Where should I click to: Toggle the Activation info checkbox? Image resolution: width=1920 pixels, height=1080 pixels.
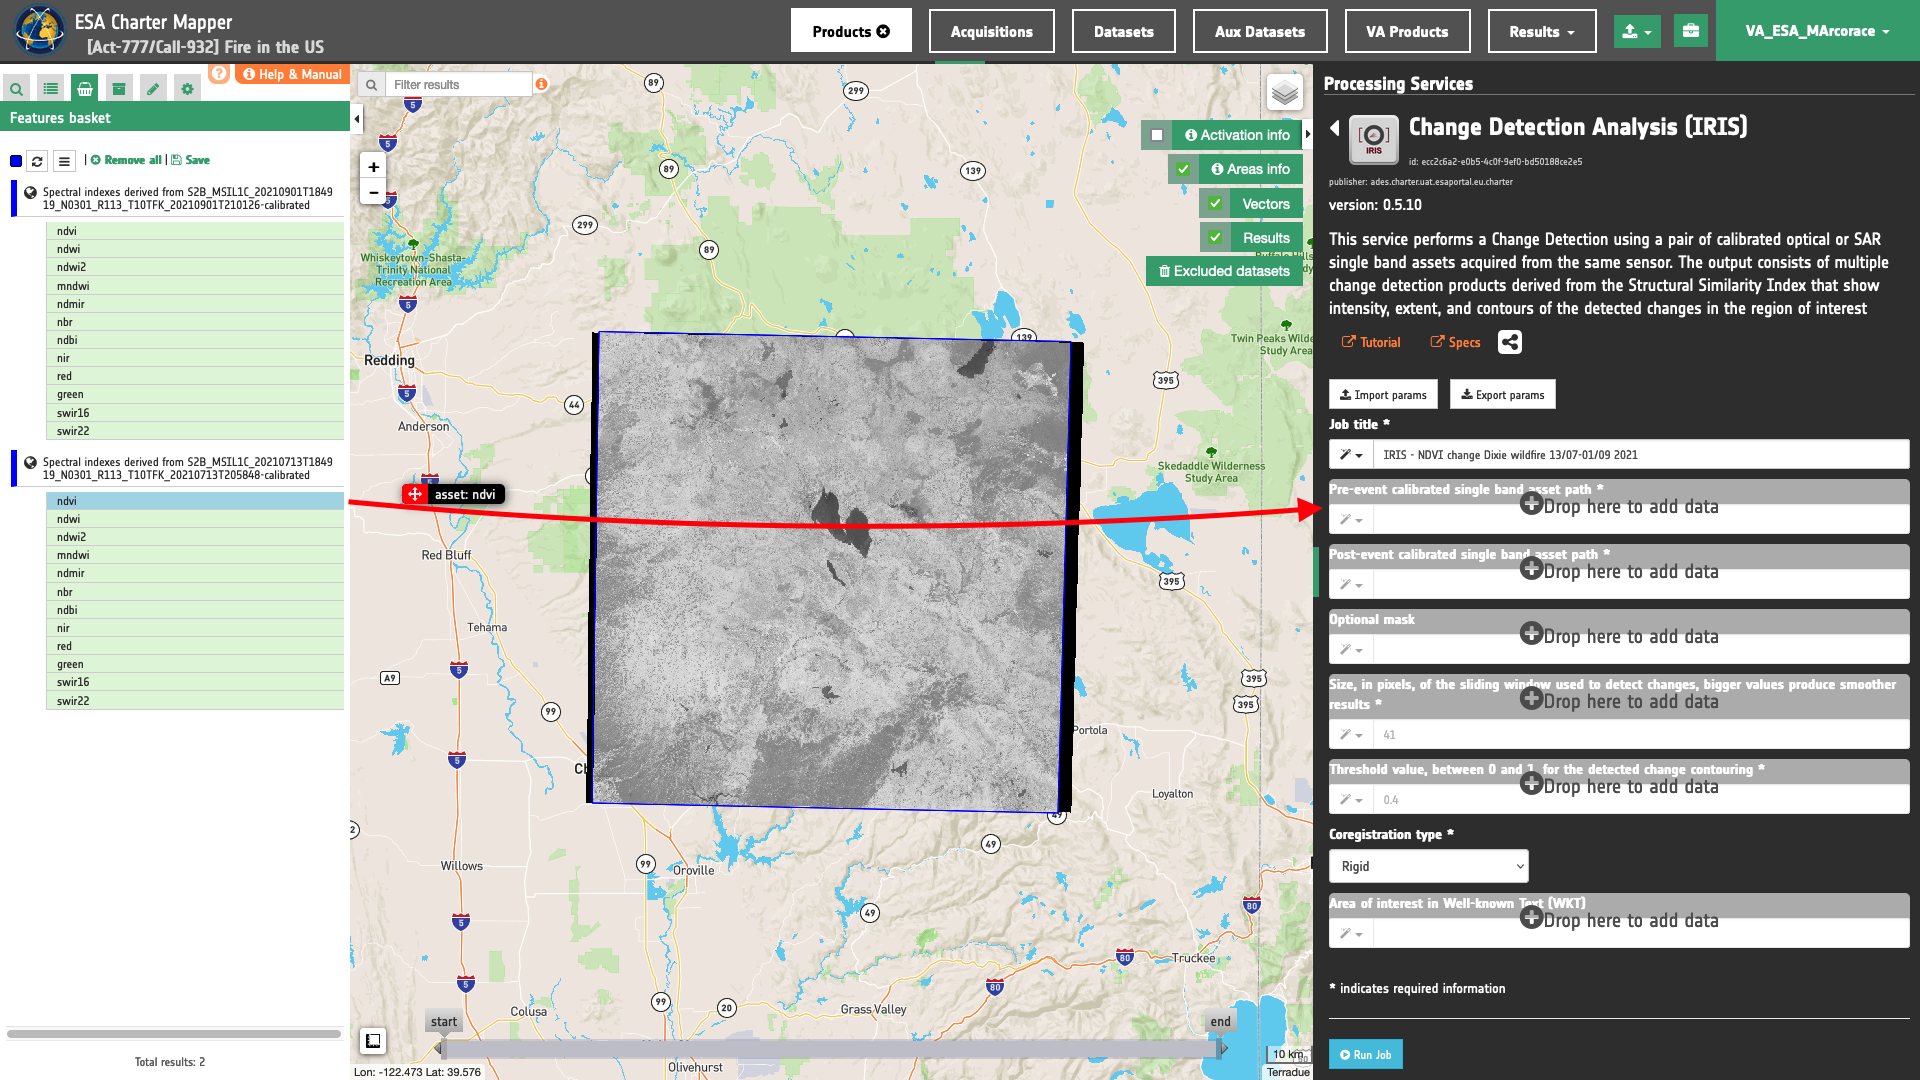coord(1157,135)
